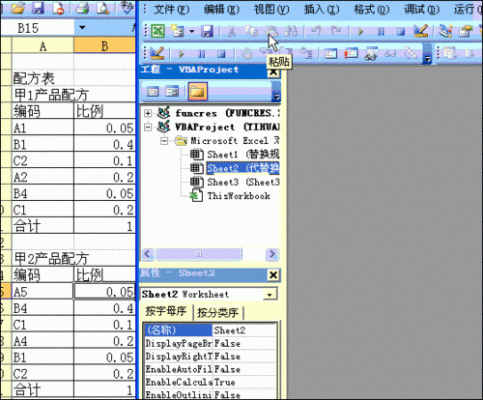
Task: Toggle breakpoint with the hand icon
Action: click(247, 53)
